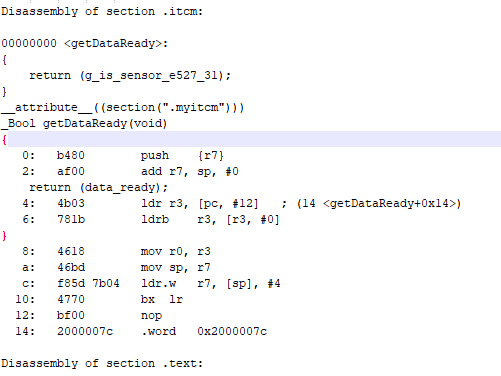Screen dimensions: 501x376
Task: Select the 'nop' instruction at address 12
Action: 151,315
